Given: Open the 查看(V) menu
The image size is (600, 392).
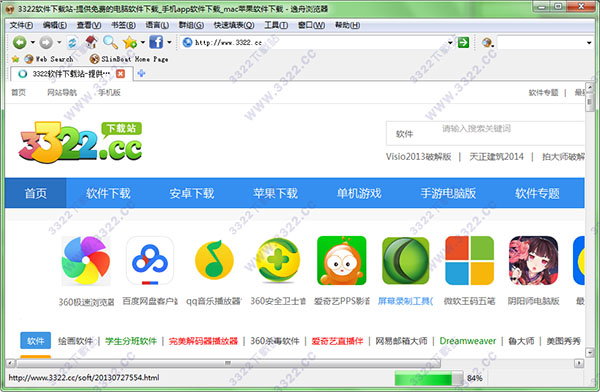Looking at the screenshot, I should (89, 25).
